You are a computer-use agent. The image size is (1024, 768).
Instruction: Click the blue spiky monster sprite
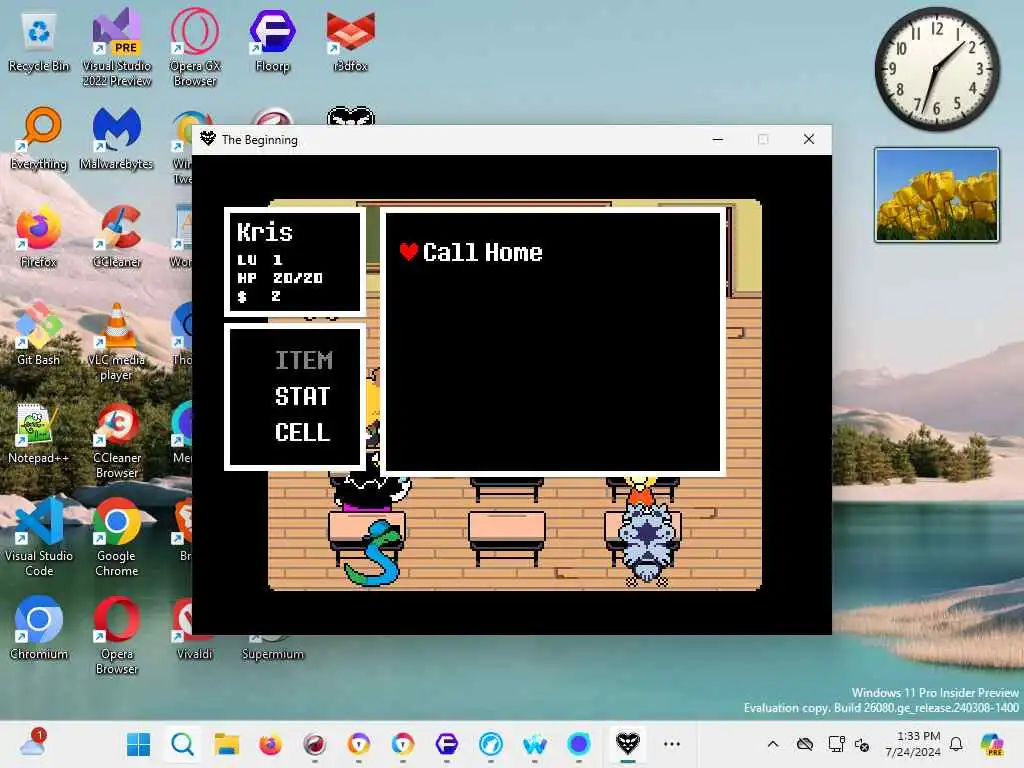(647, 542)
